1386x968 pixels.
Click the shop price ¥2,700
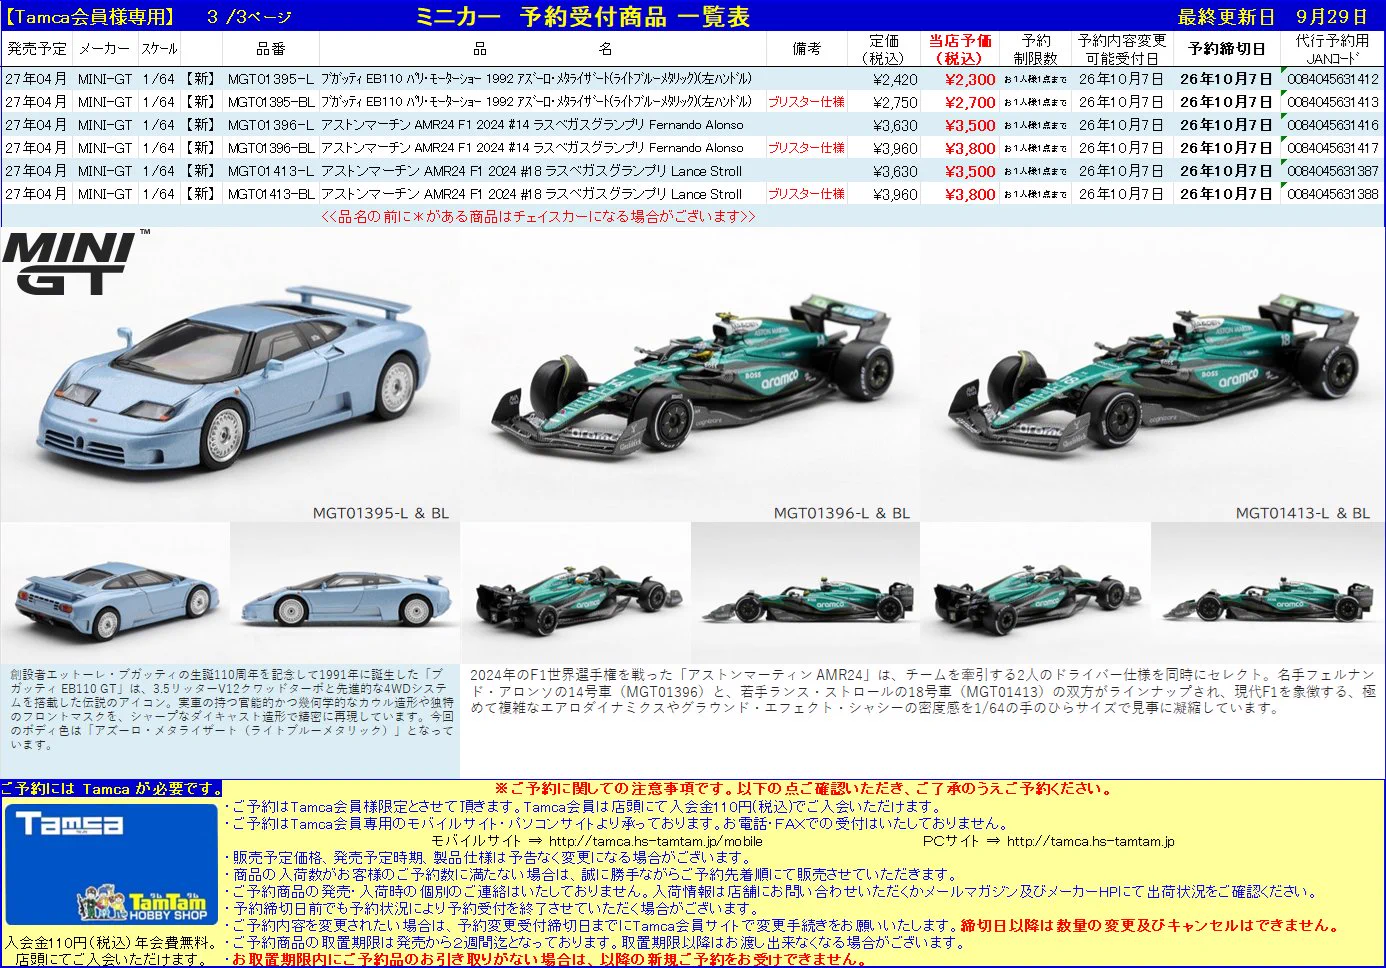click(970, 102)
